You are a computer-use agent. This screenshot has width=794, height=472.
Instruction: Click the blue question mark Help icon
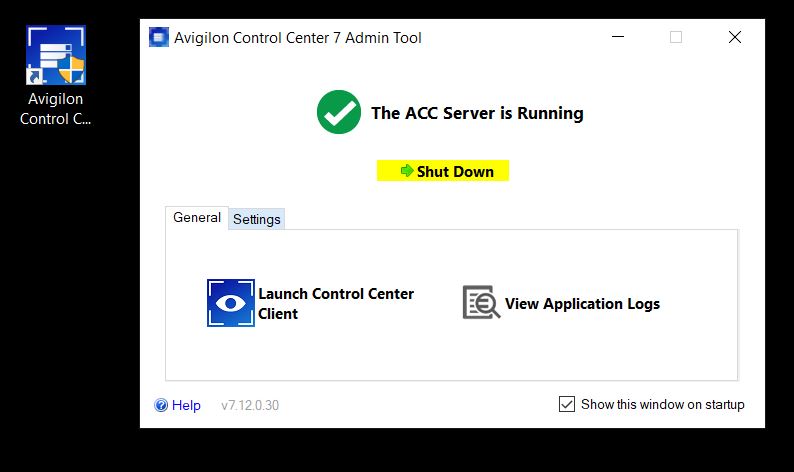161,405
